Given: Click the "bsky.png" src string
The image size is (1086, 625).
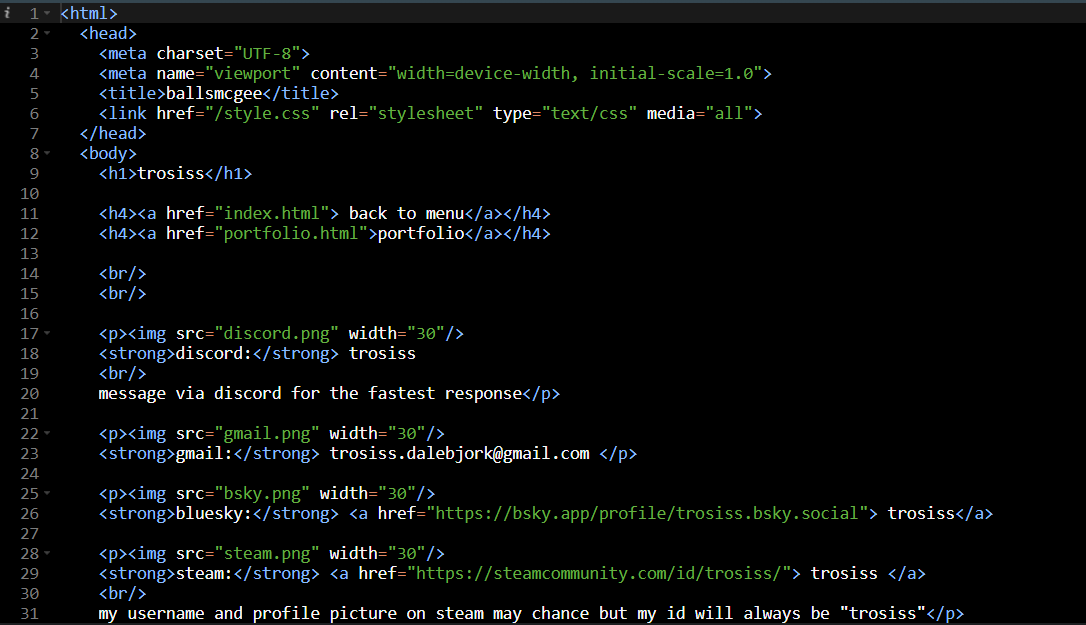Looking at the screenshot, I should click(262, 493).
